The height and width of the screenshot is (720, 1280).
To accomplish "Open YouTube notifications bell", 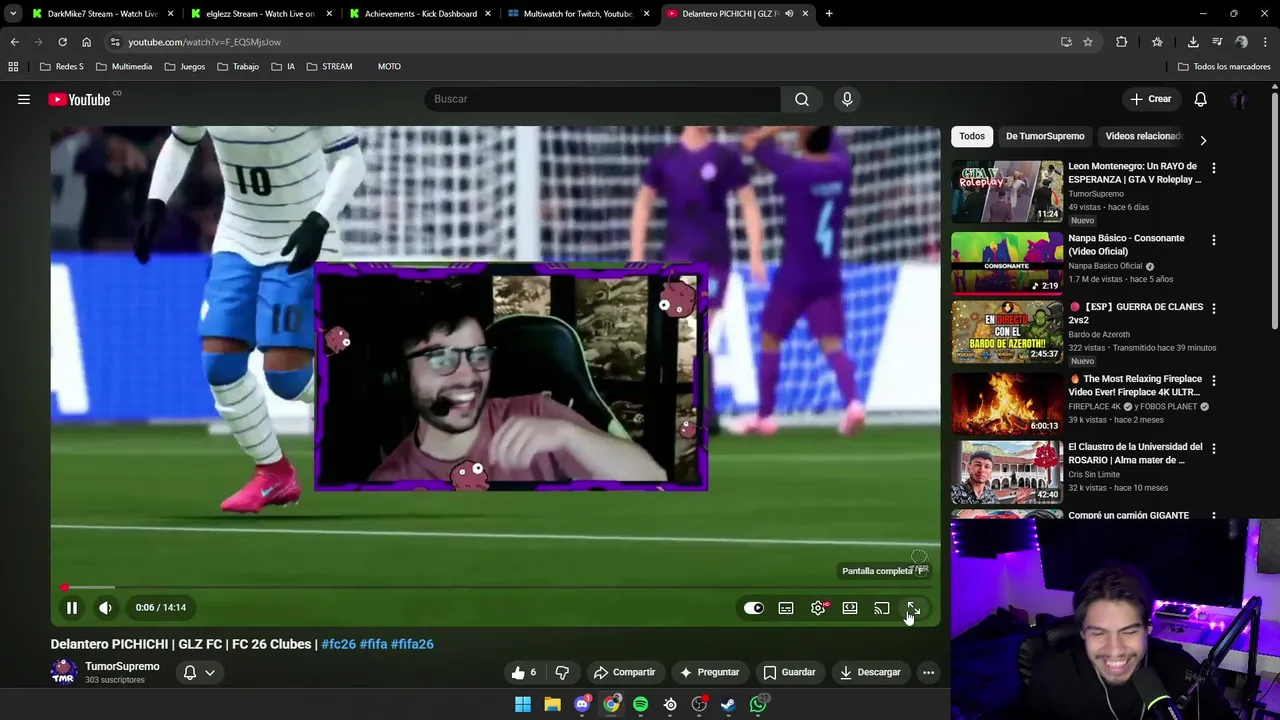I will 1200,99.
